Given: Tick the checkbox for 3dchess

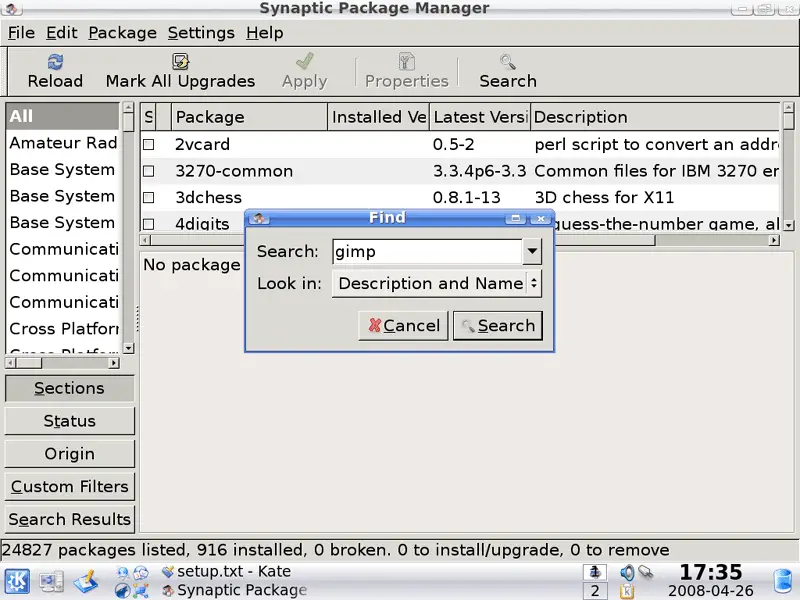Looking at the screenshot, I should tap(148, 197).
